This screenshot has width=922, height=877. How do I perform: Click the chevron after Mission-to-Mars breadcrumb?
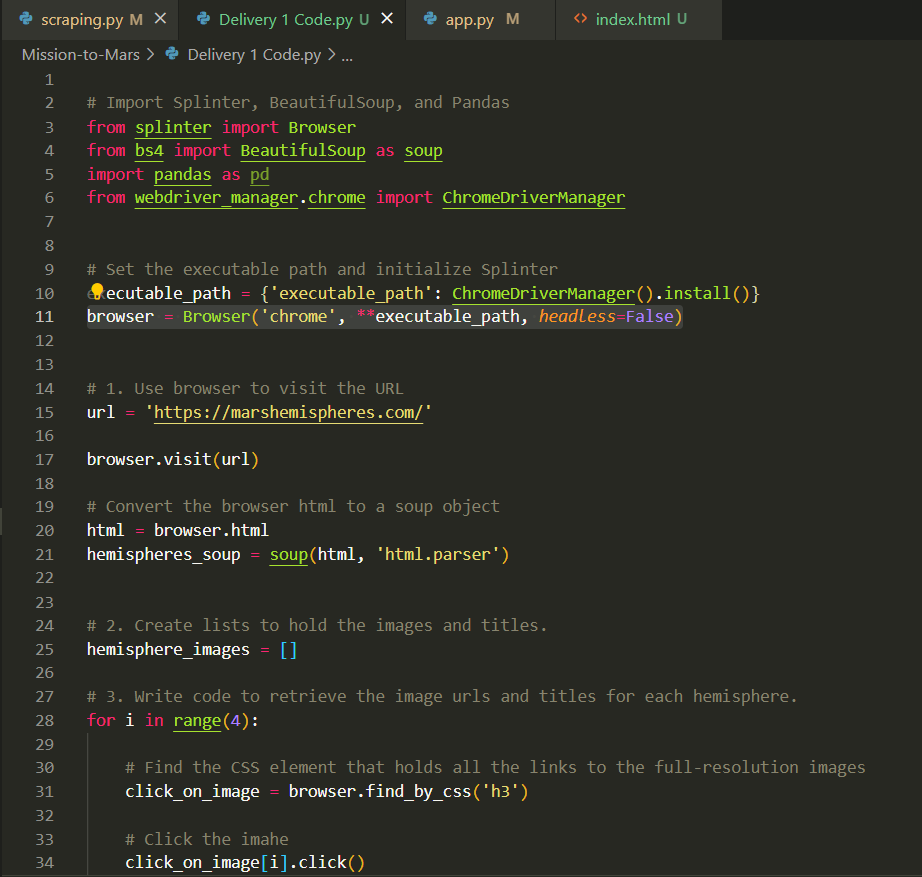(151, 55)
